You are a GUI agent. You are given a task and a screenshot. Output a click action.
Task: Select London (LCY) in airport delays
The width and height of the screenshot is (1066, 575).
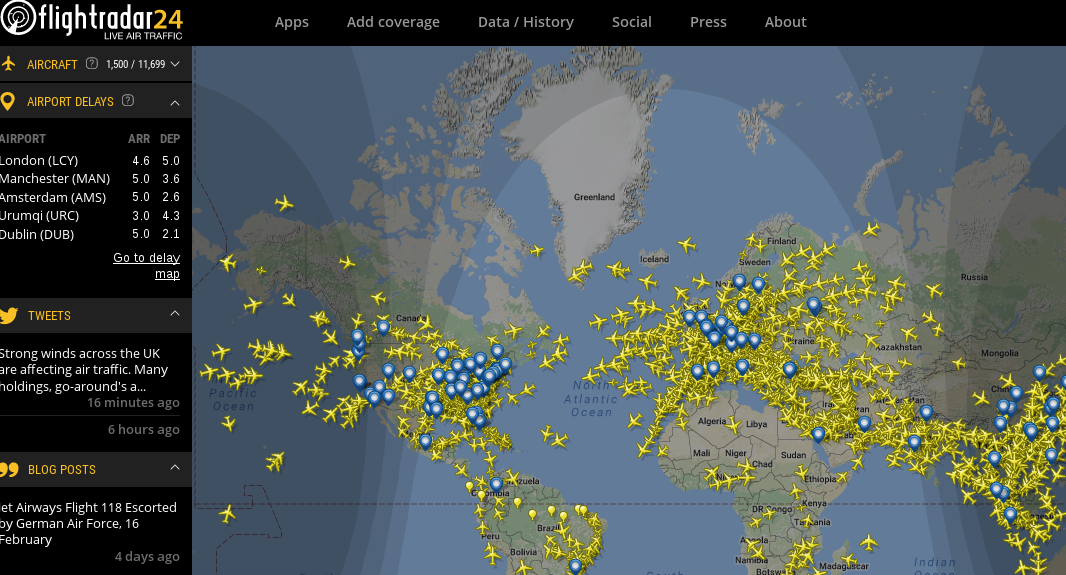coord(40,160)
